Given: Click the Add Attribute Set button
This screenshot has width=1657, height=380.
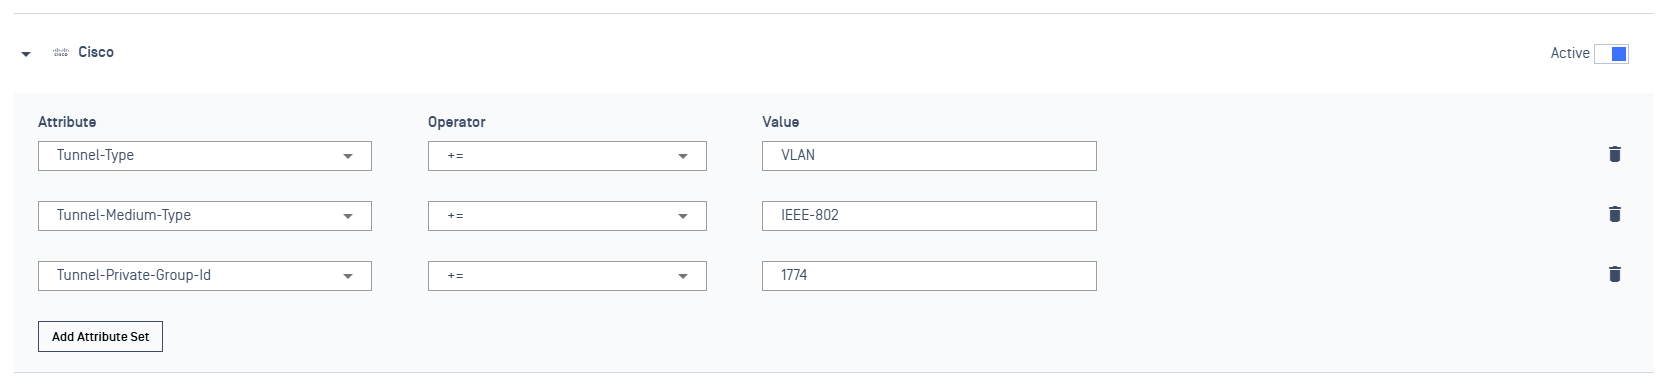Looking at the screenshot, I should pos(100,337).
